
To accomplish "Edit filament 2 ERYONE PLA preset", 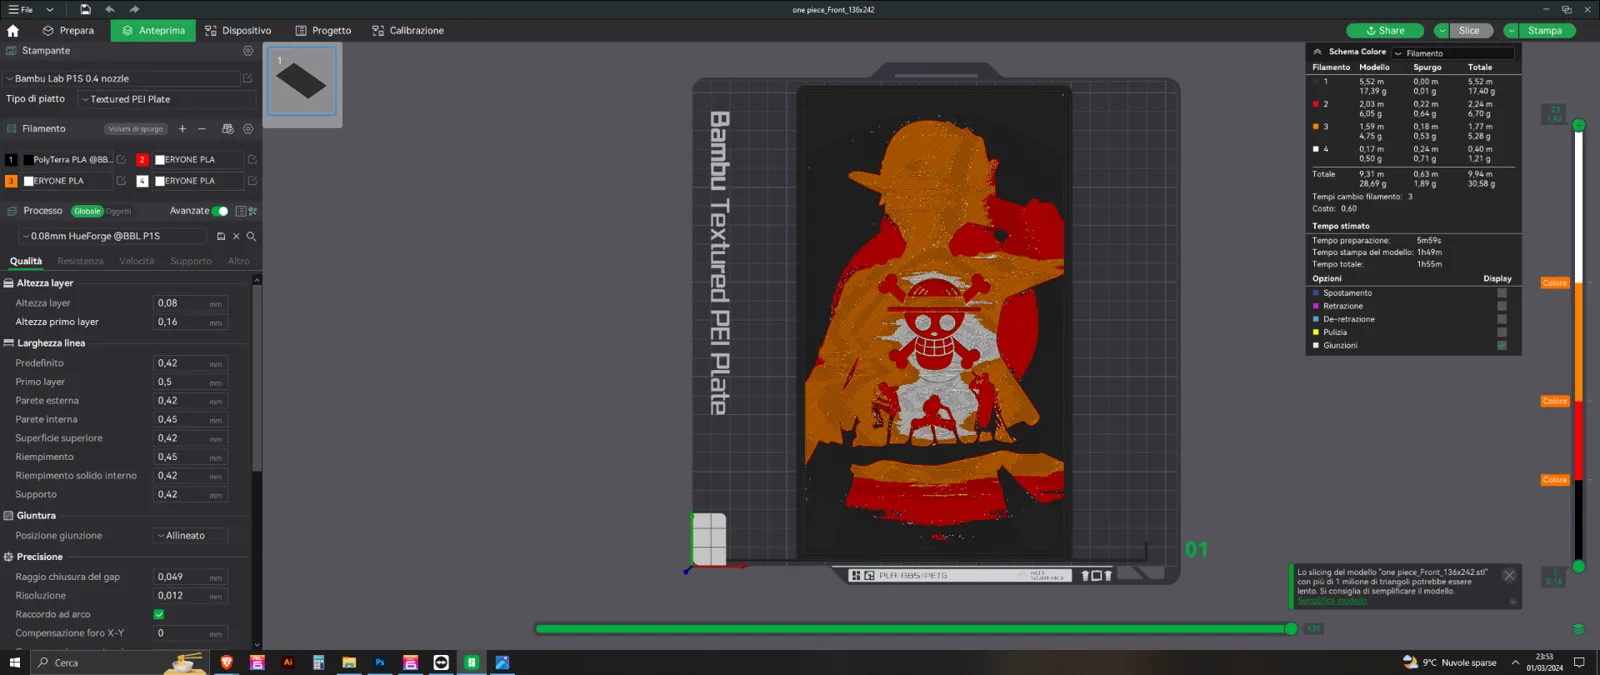I will (x=252, y=160).
